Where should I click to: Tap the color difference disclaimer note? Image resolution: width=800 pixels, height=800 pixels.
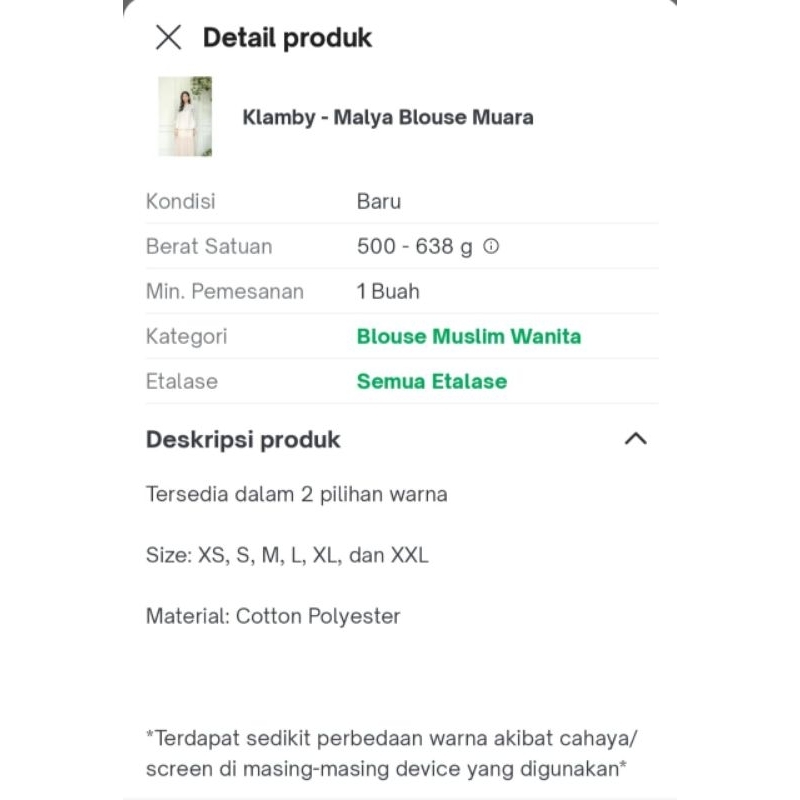(391, 753)
